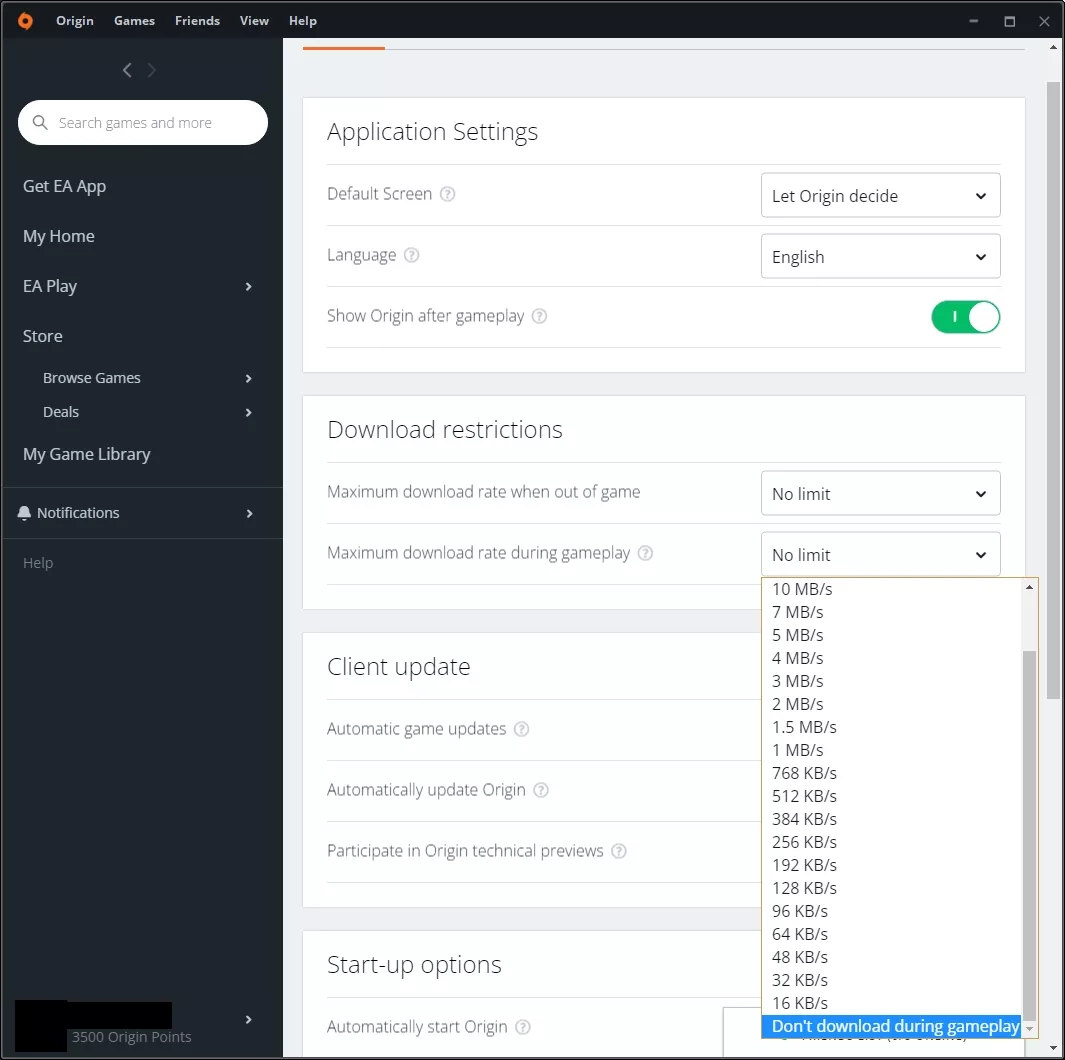Click the Origin logo icon
The width and height of the screenshot is (1065, 1060).
tap(24, 20)
